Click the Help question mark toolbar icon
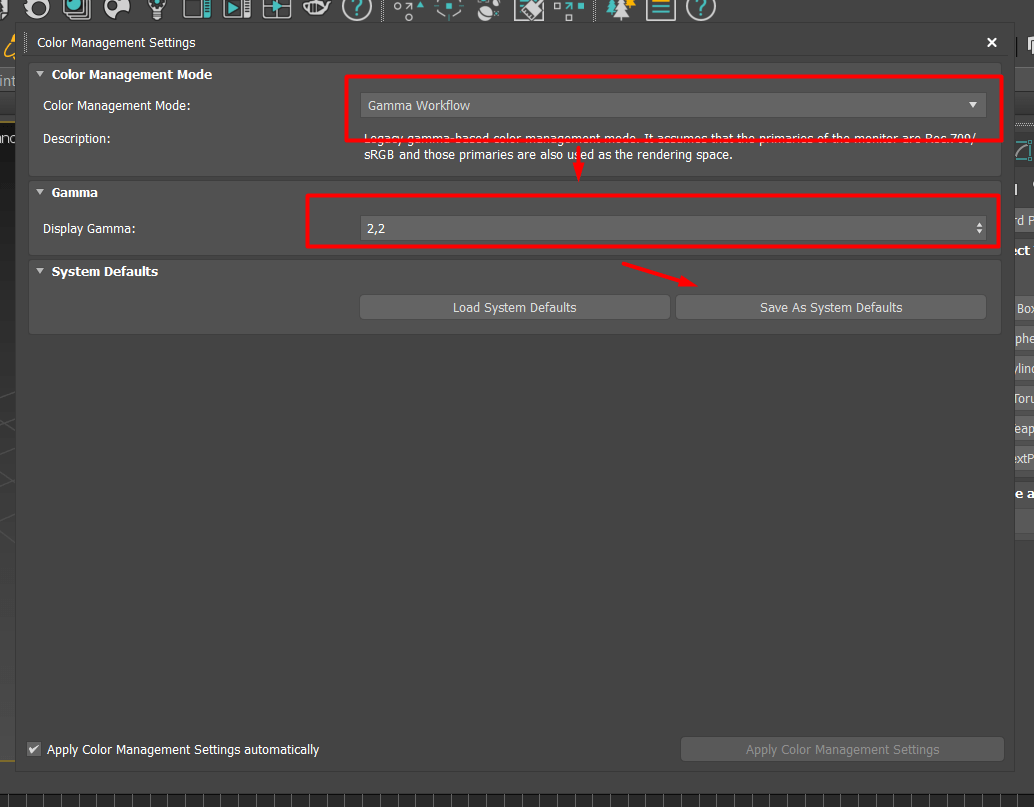Image resolution: width=1034 pixels, height=807 pixels. pyautogui.click(x=700, y=9)
